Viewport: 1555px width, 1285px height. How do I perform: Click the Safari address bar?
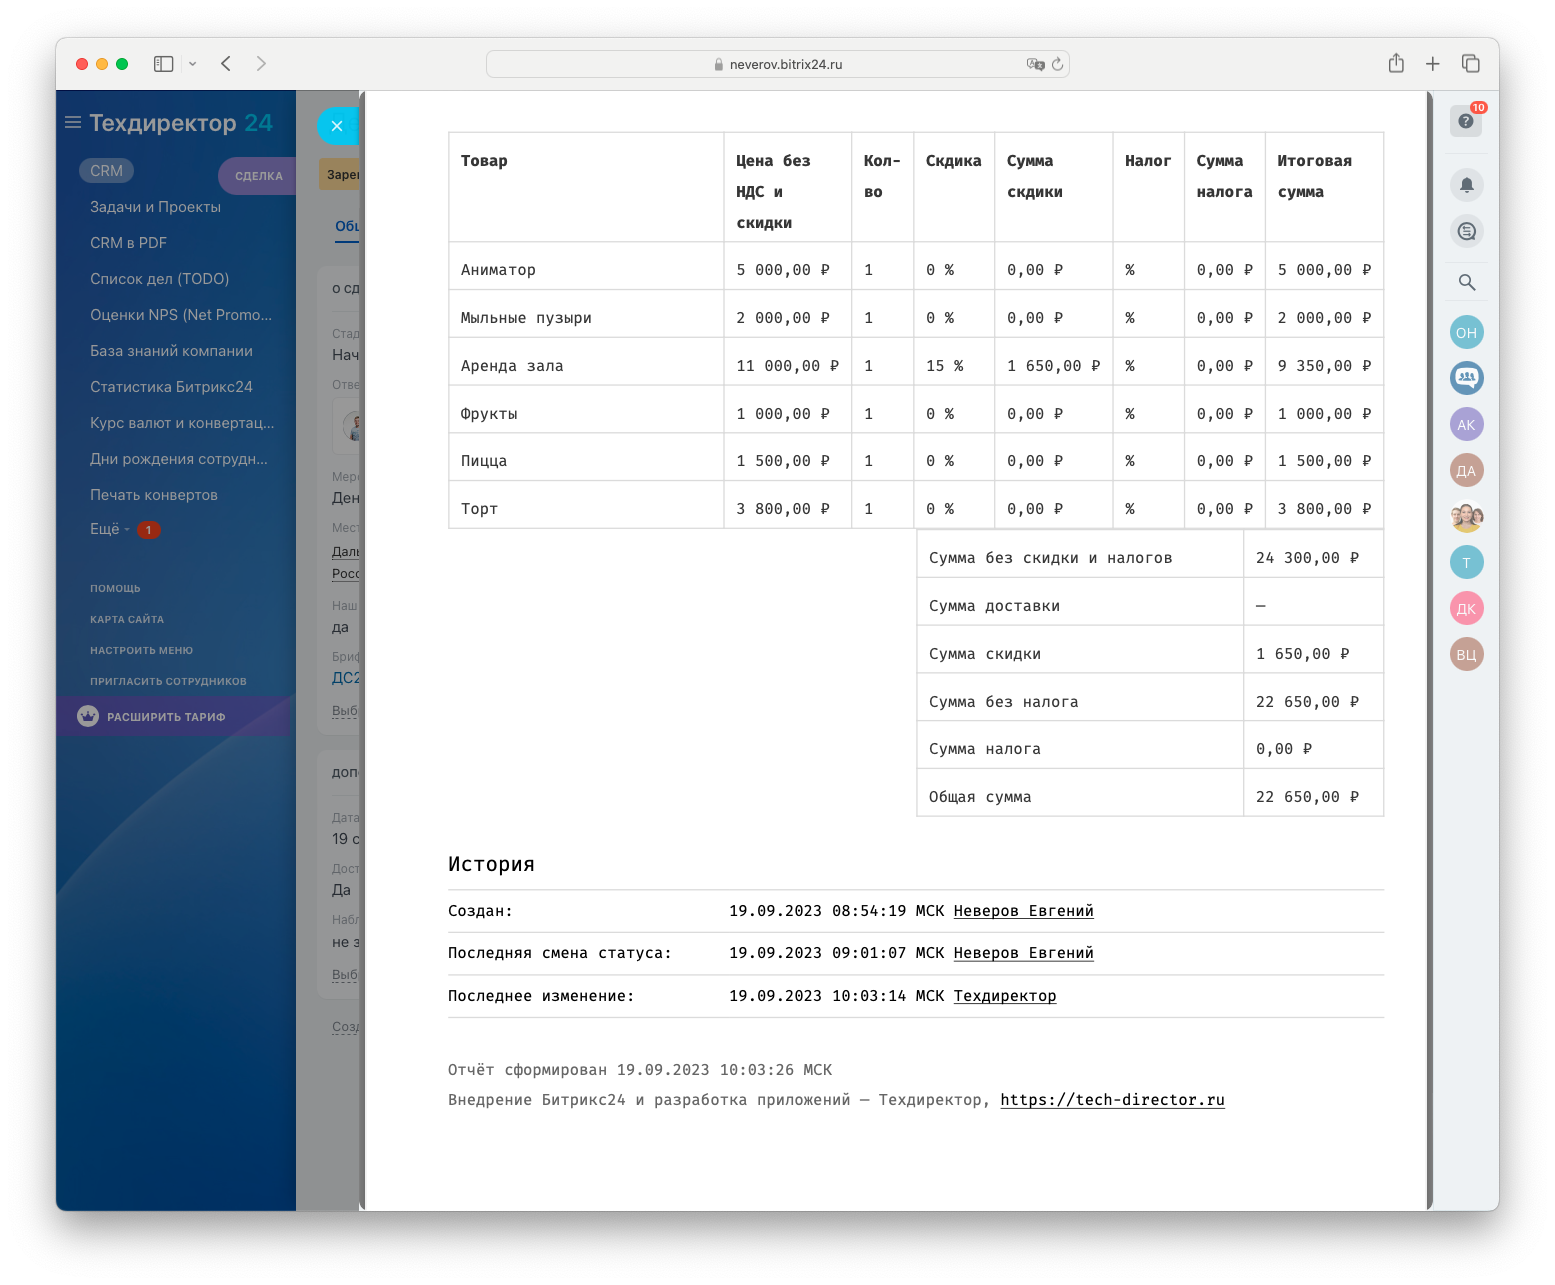tap(778, 64)
